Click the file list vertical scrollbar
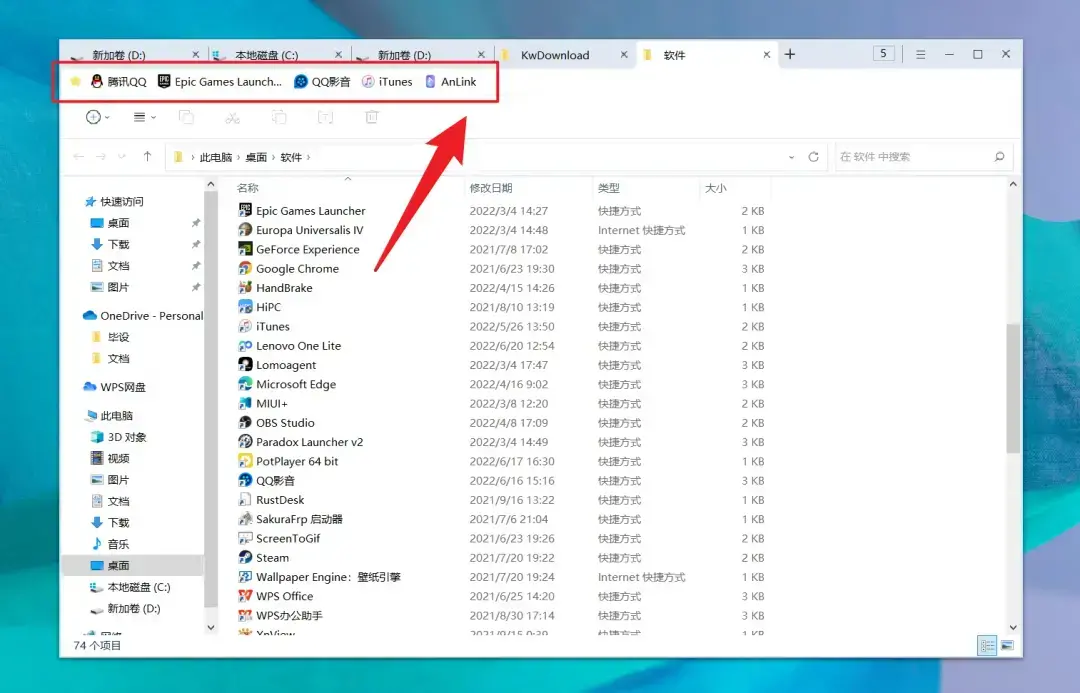The height and width of the screenshot is (693, 1080). point(1013,388)
